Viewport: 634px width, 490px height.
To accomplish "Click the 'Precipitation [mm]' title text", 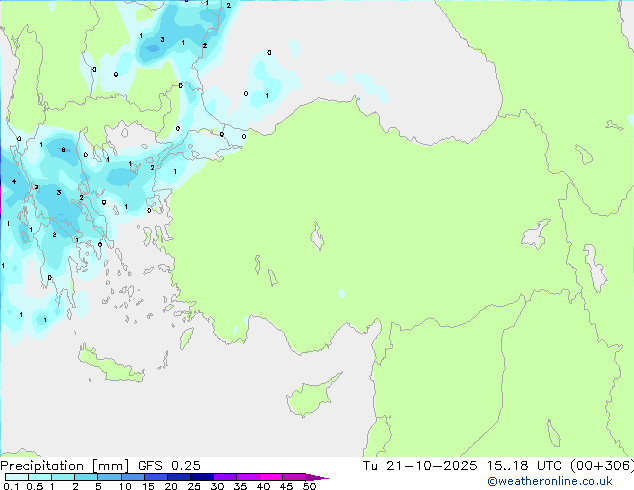I will click(x=64, y=466).
